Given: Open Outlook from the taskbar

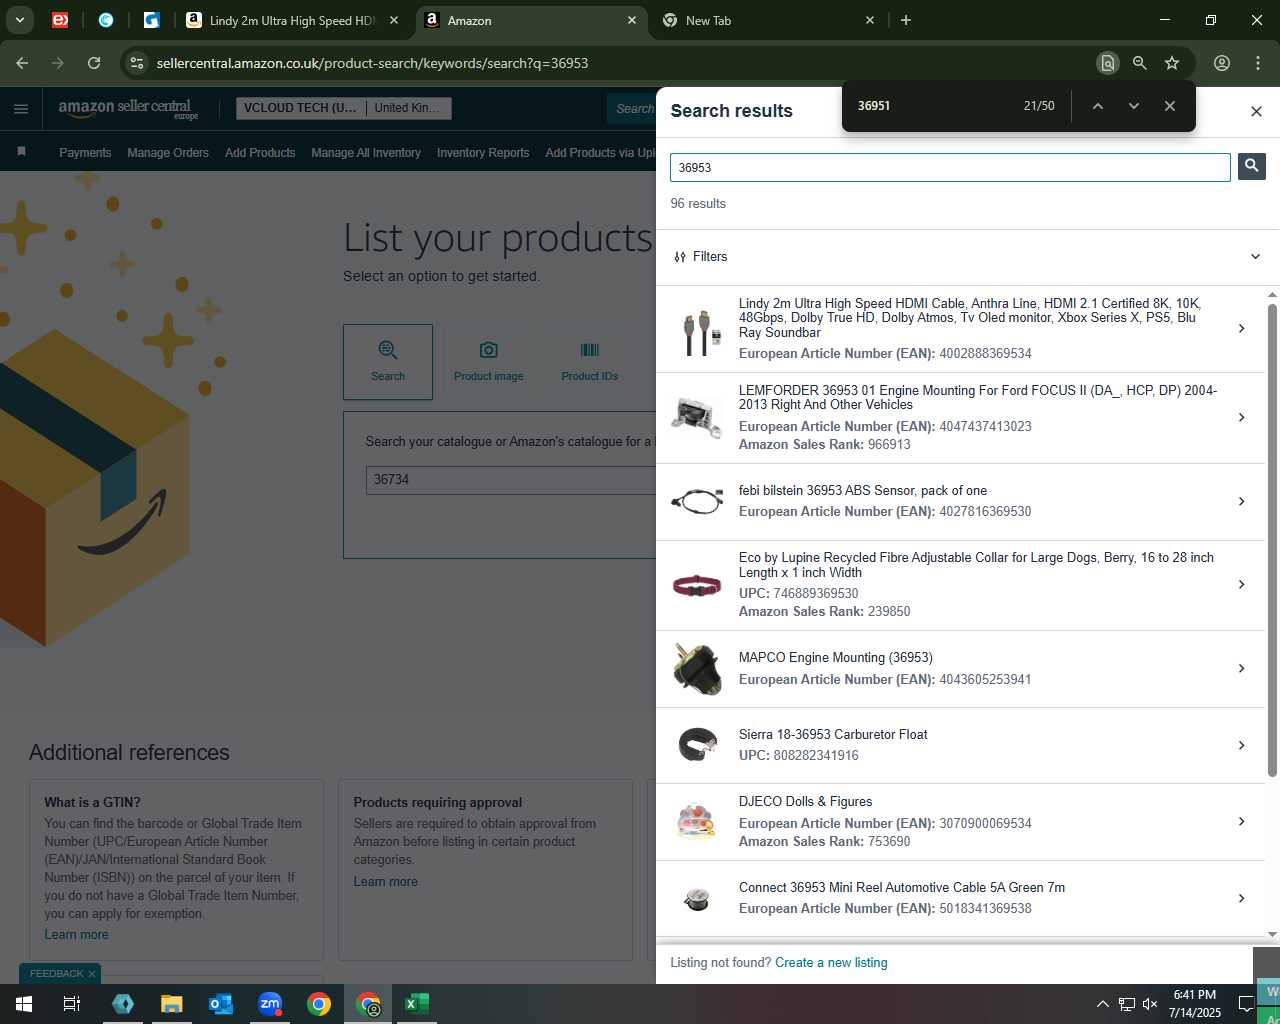Looking at the screenshot, I should click(x=221, y=1004).
